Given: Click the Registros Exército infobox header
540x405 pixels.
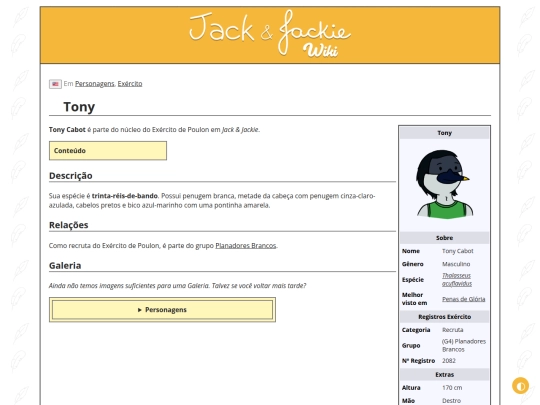Looking at the screenshot, I should pos(444,317).
